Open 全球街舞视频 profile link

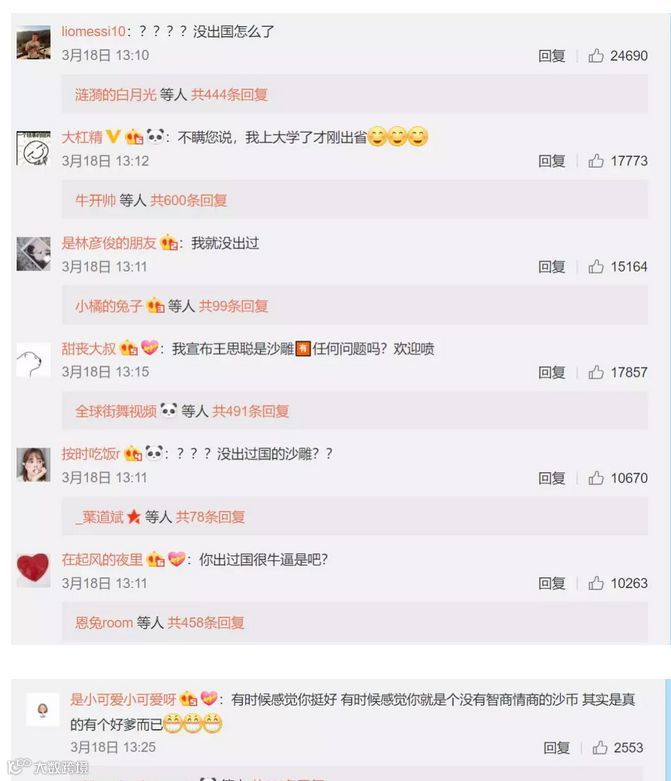(116, 411)
